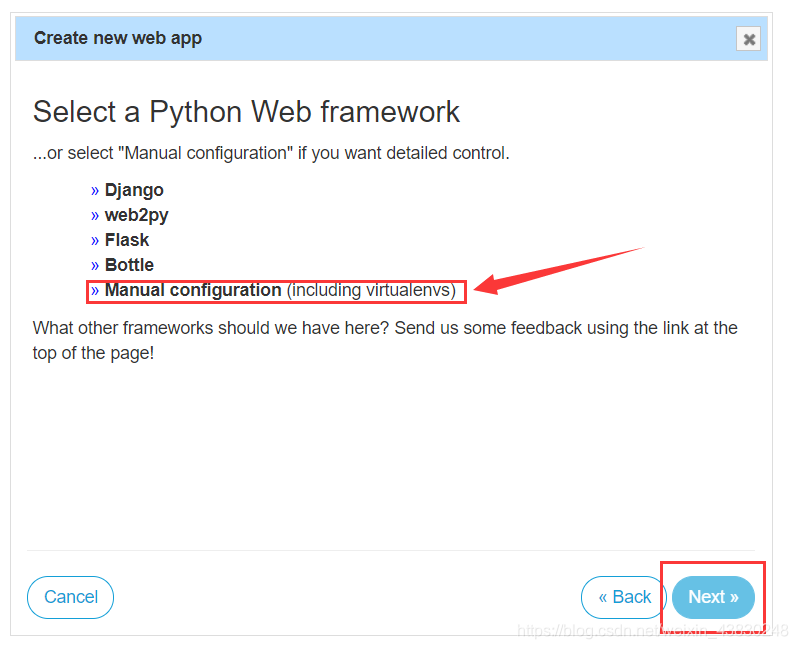Click the "What other frameworks should we have here?" paragraph
Viewport: 798px width, 649px height.
click(385, 341)
